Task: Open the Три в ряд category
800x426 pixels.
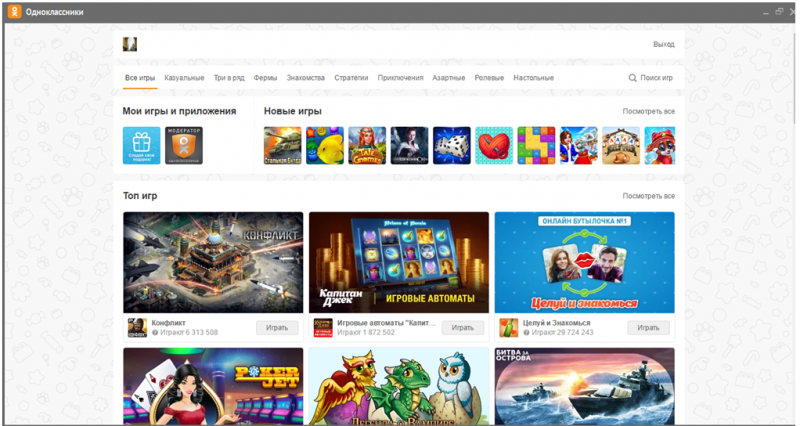Action: coord(229,78)
